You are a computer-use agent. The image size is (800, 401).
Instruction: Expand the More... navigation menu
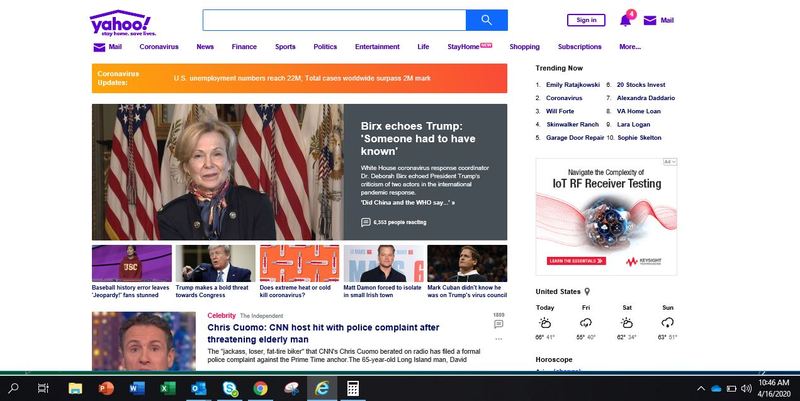click(x=630, y=46)
